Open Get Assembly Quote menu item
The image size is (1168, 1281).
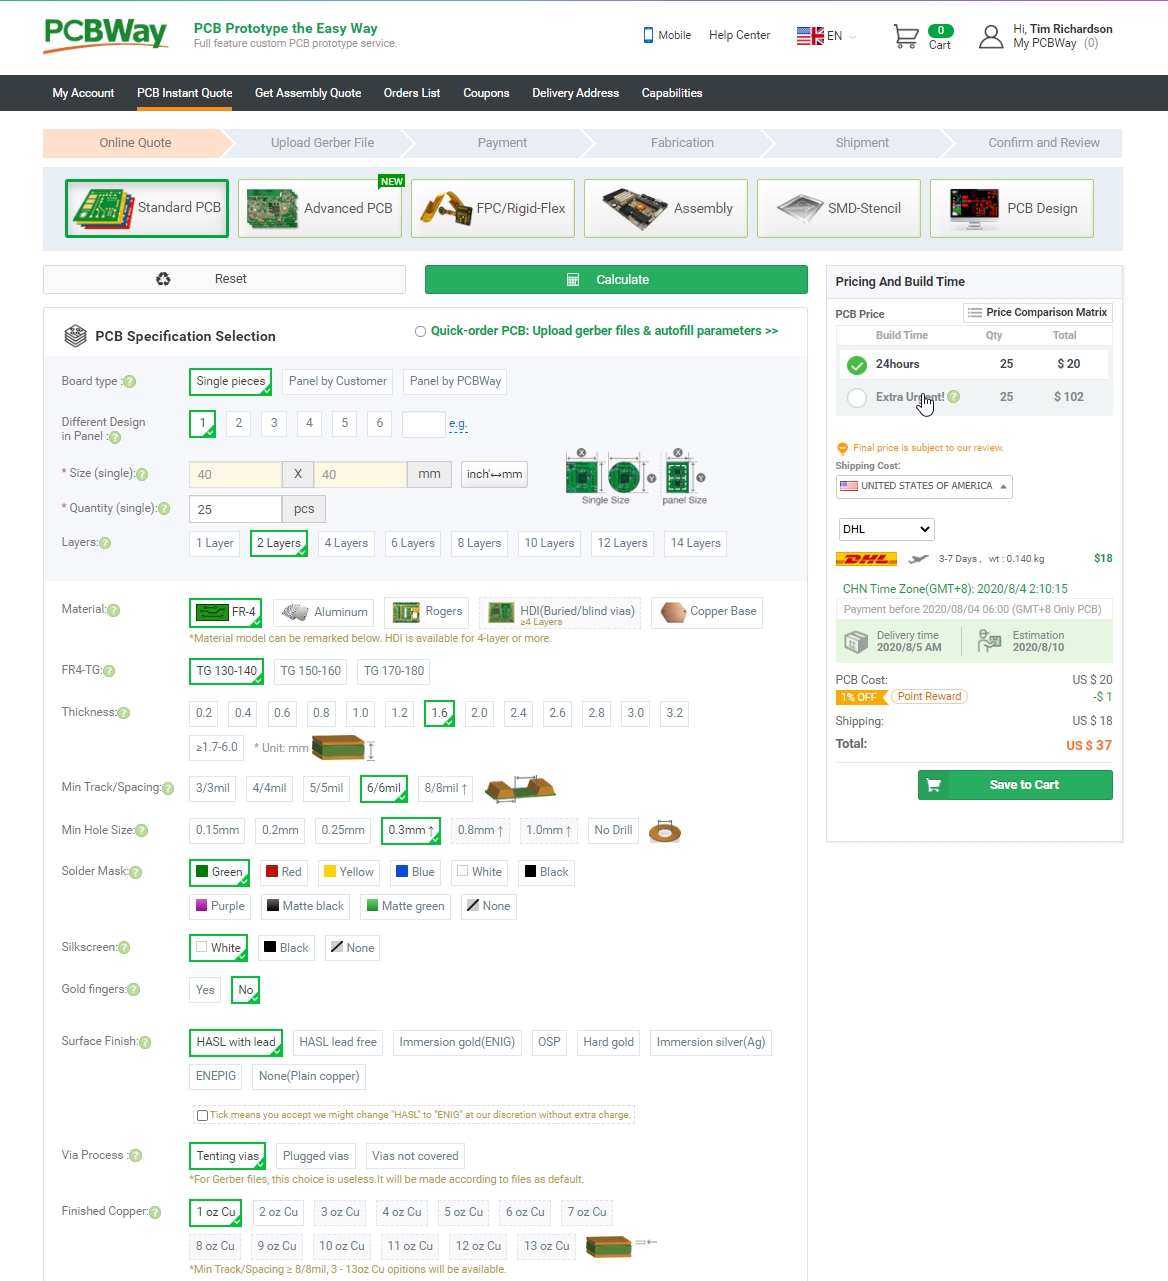pos(308,93)
